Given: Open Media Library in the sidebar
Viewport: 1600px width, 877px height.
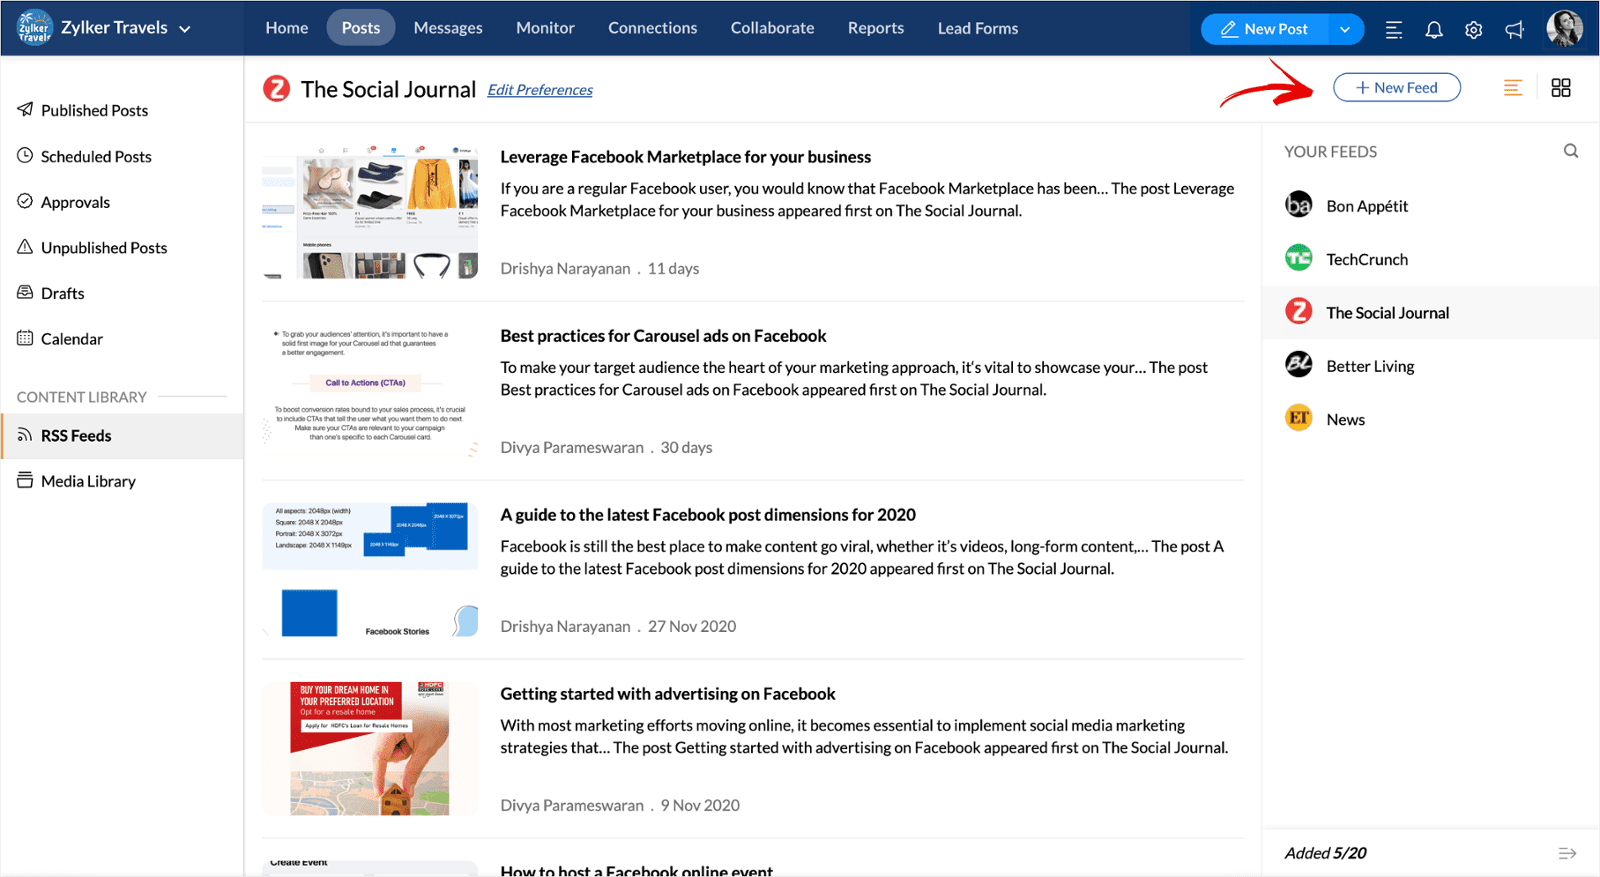Looking at the screenshot, I should [x=122, y=481].
